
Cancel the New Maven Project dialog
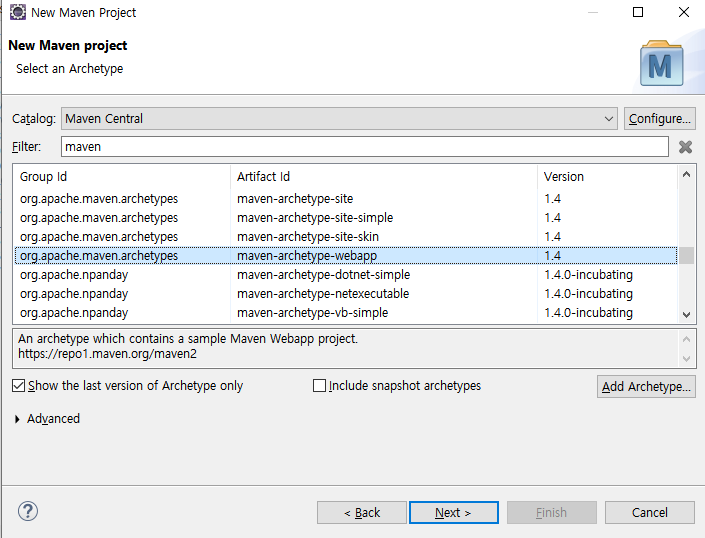click(650, 512)
